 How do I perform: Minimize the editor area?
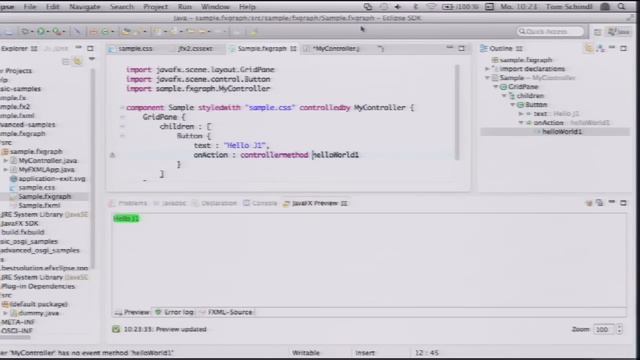pos(449,48)
